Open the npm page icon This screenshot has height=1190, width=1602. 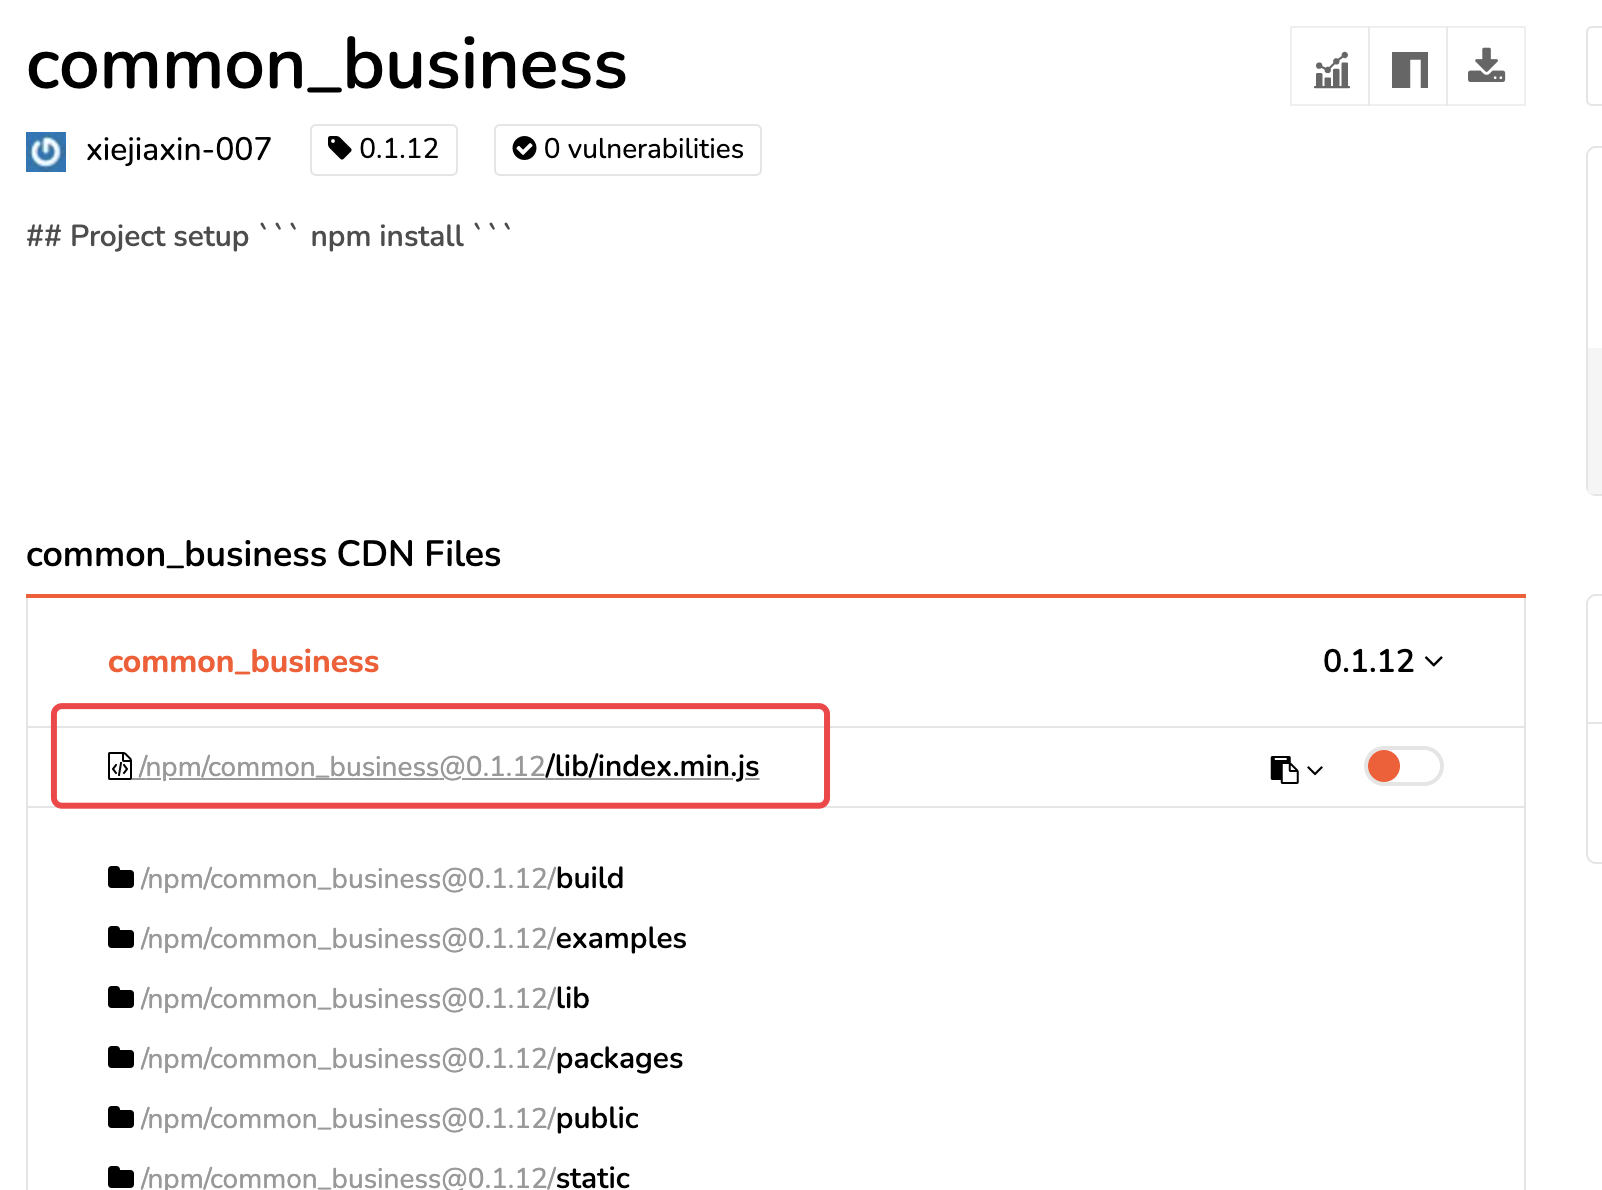click(x=1409, y=68)
